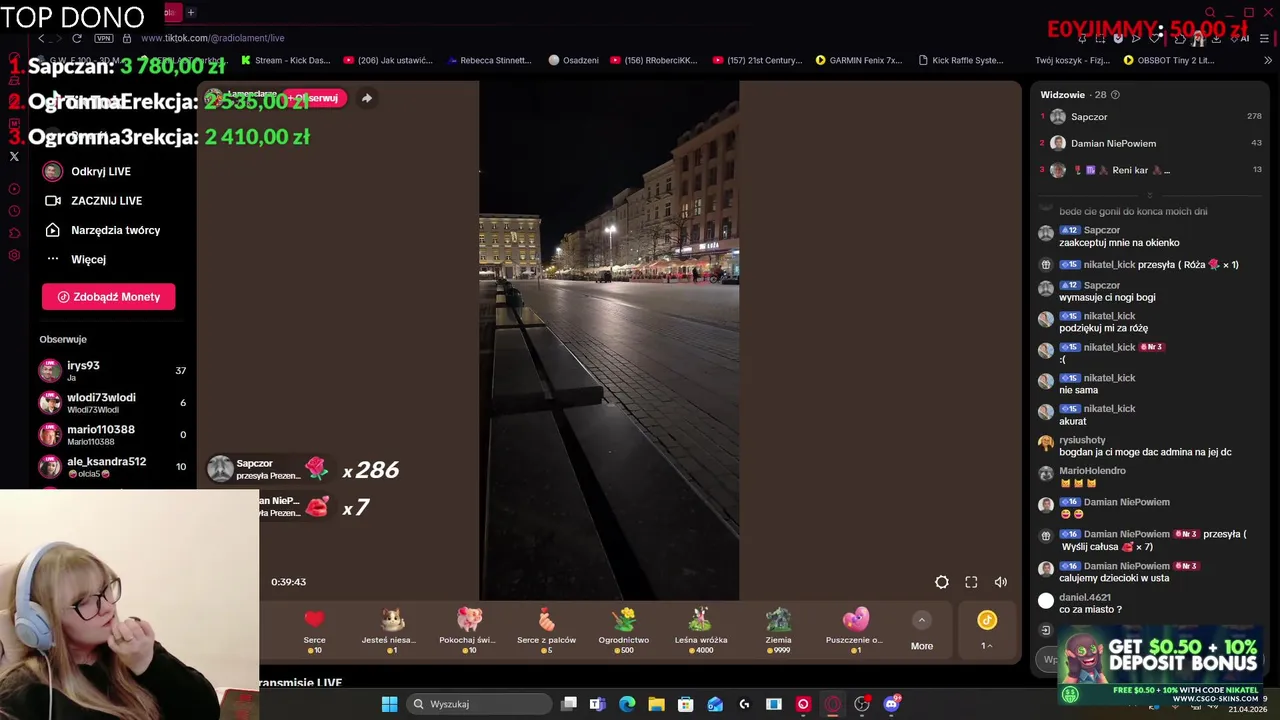The width and height of the screenshot is (1280, 720).
Task: Go back in browser history
Action: coord(41,38)
